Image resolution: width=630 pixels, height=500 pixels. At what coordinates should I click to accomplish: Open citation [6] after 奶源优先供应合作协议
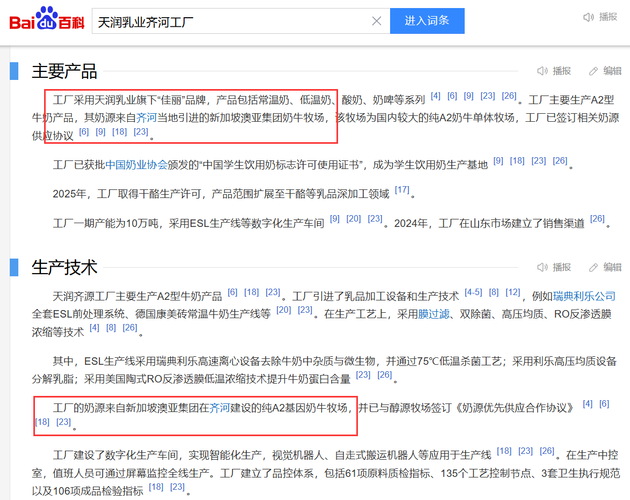click(x=604, y=404)
